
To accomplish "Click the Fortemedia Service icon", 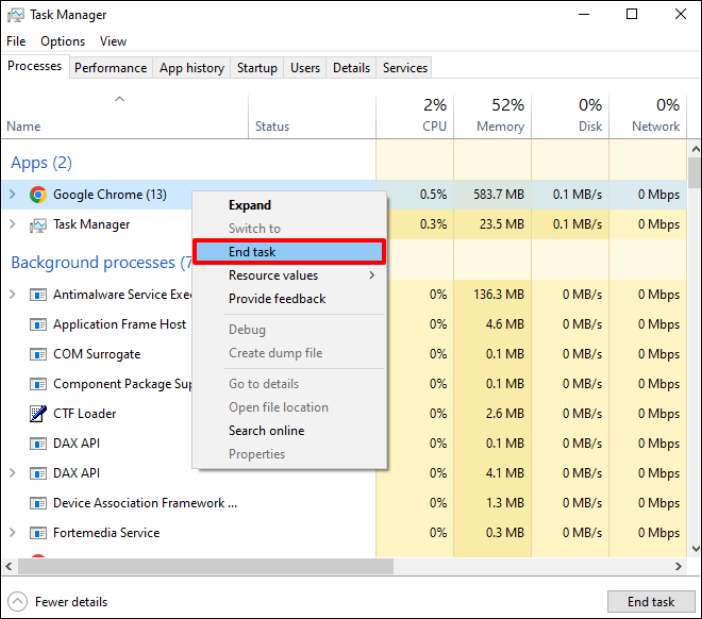I will tap(38, 533).
